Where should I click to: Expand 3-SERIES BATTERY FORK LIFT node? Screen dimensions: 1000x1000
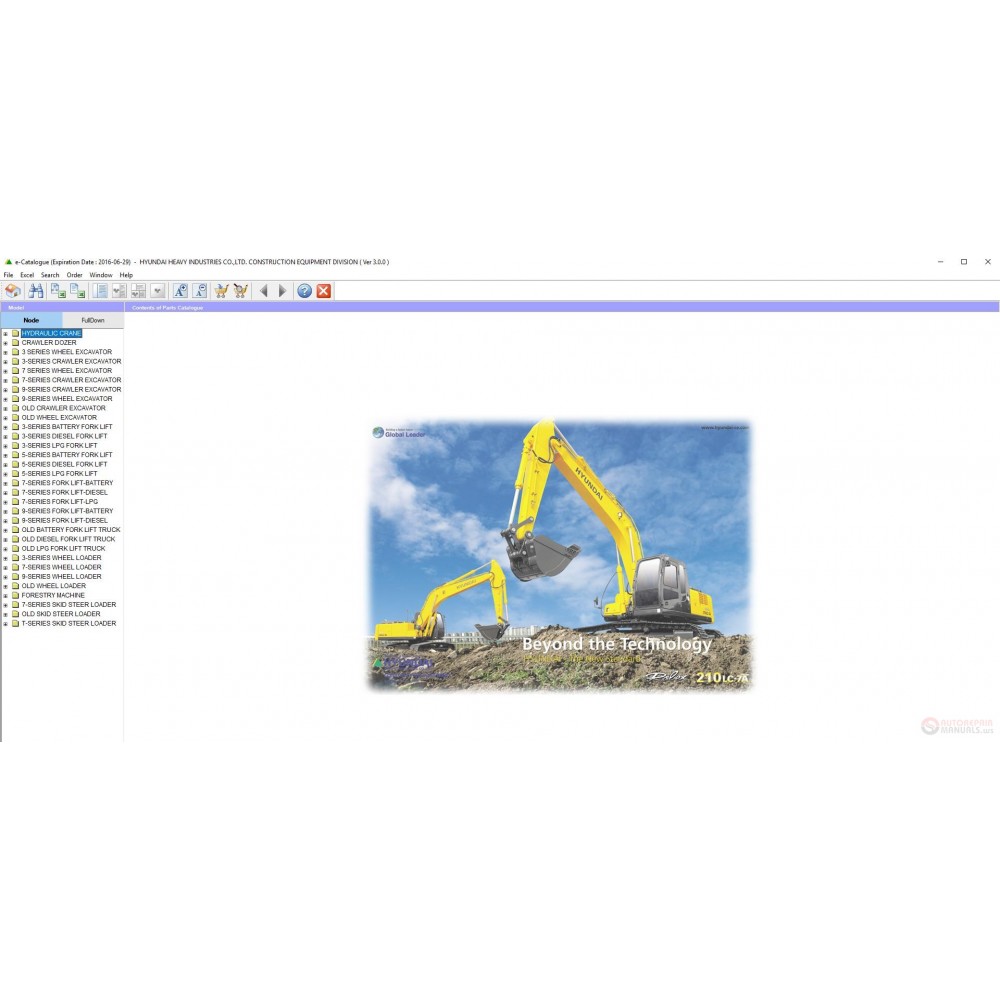point(6,427)
